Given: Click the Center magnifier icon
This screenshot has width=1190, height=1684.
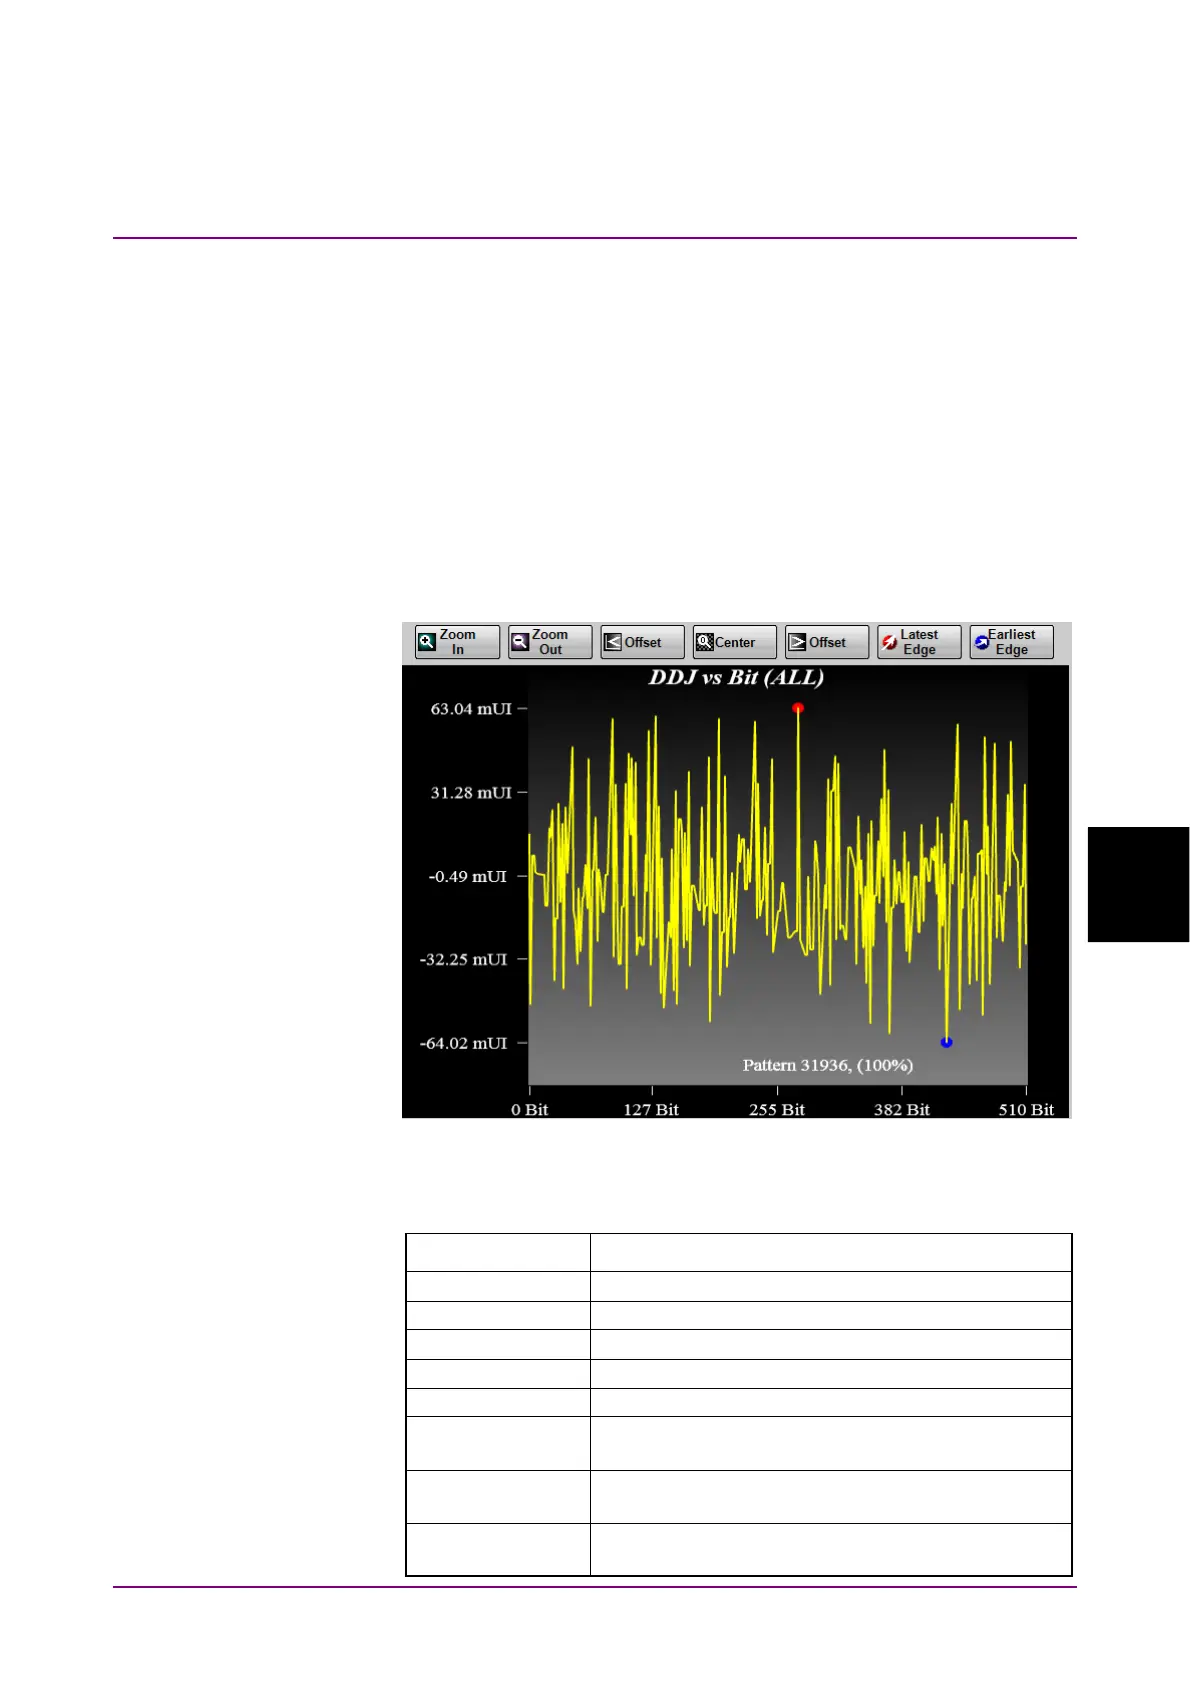Looking at the screenshot, I should tap(705, 642).
